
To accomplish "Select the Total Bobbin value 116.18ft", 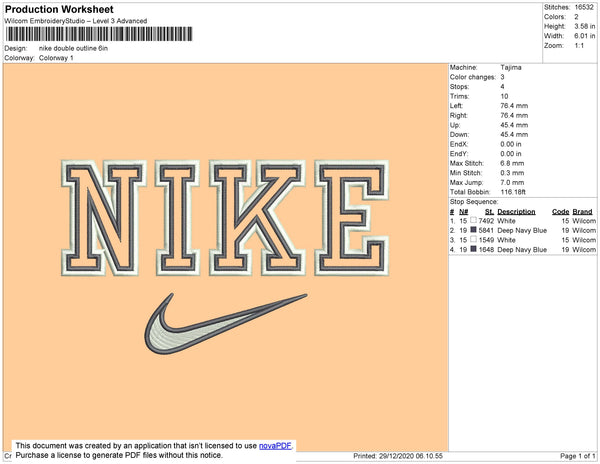I will click(x=513, y=192).
